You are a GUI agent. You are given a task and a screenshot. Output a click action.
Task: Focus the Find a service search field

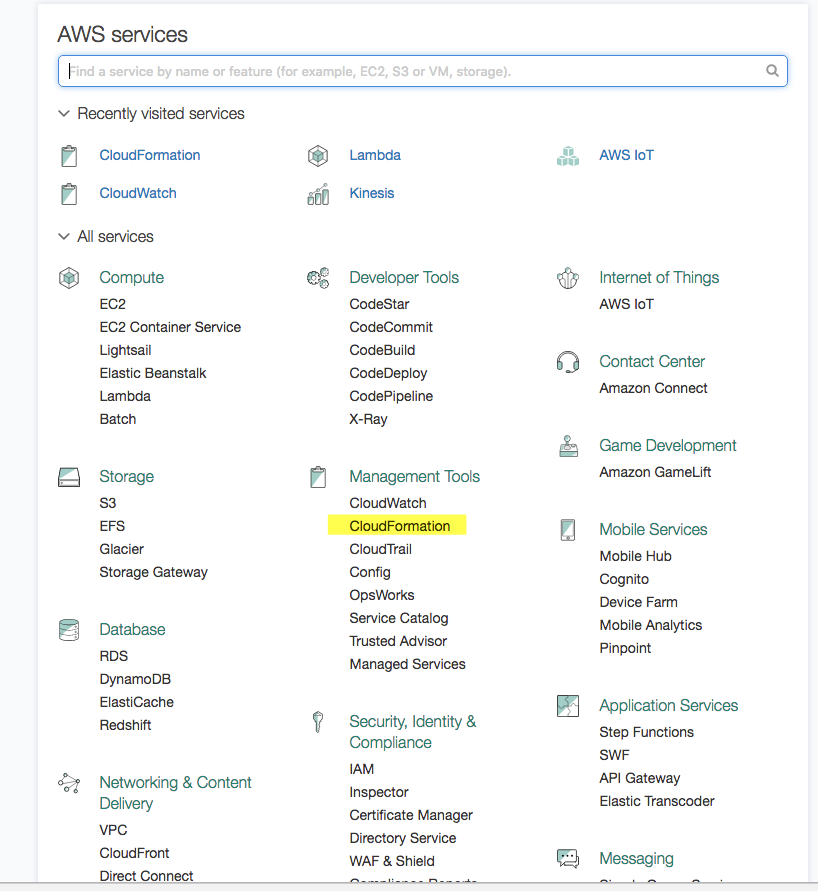pos(423,71)
